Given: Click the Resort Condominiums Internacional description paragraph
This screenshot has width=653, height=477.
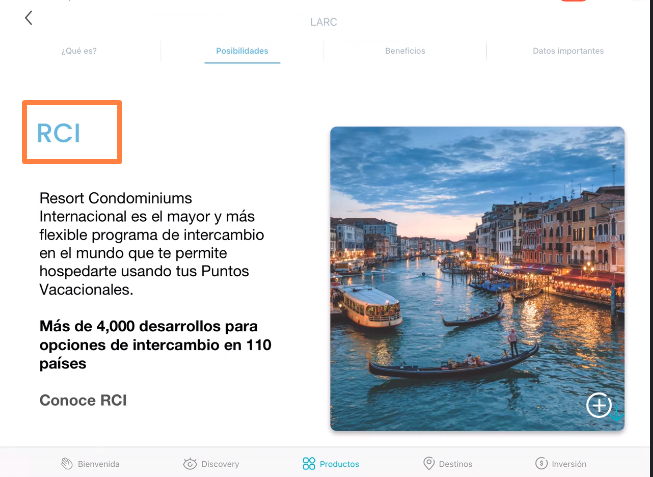Looking at the screenshot, I should pyautogui.click(x=152, y=244).
